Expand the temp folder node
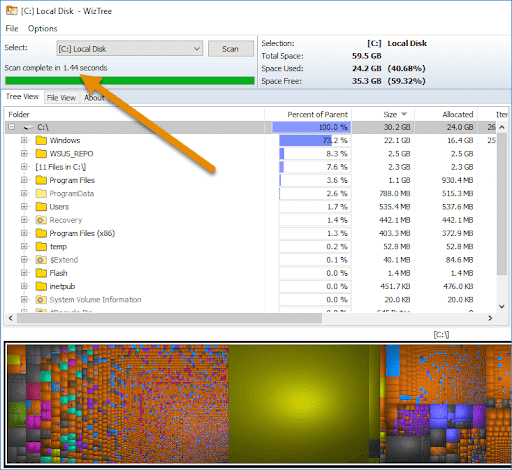Image resolution: width=512 pixels, height=470 pixels. click(x=24, y=247)
